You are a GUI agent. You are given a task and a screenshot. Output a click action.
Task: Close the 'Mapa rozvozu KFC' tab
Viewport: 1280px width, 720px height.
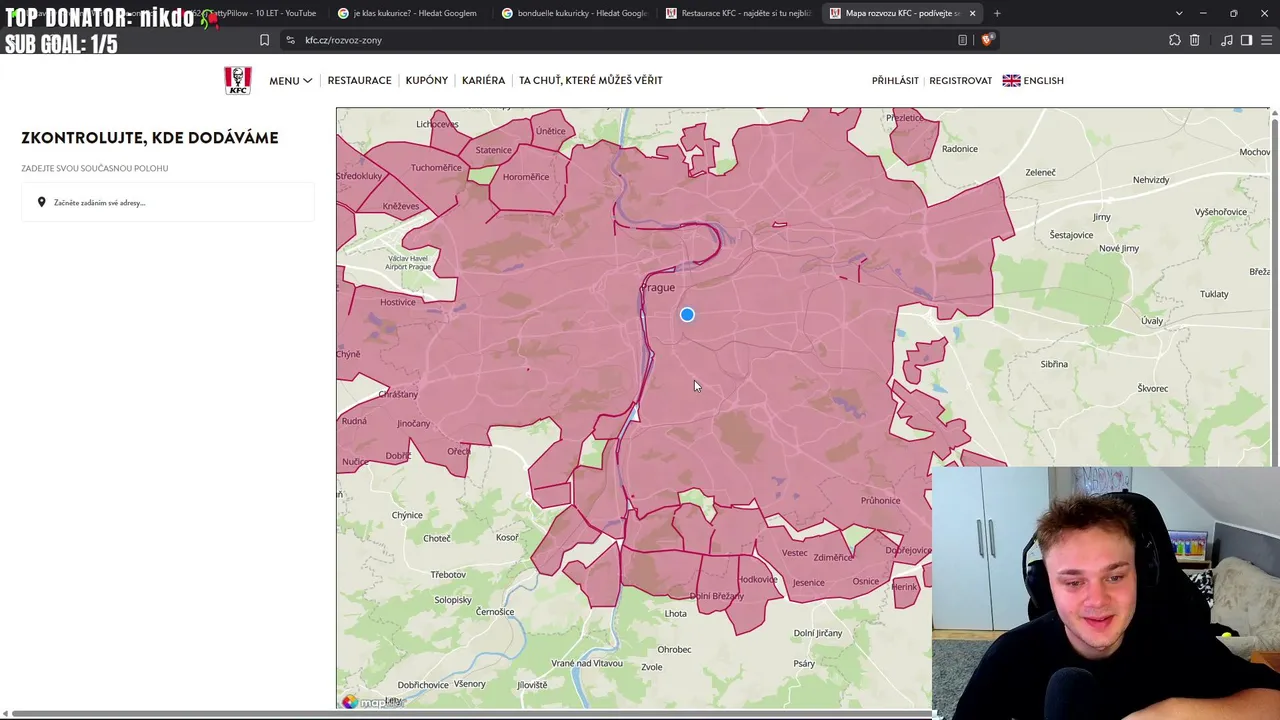point(972,13)
